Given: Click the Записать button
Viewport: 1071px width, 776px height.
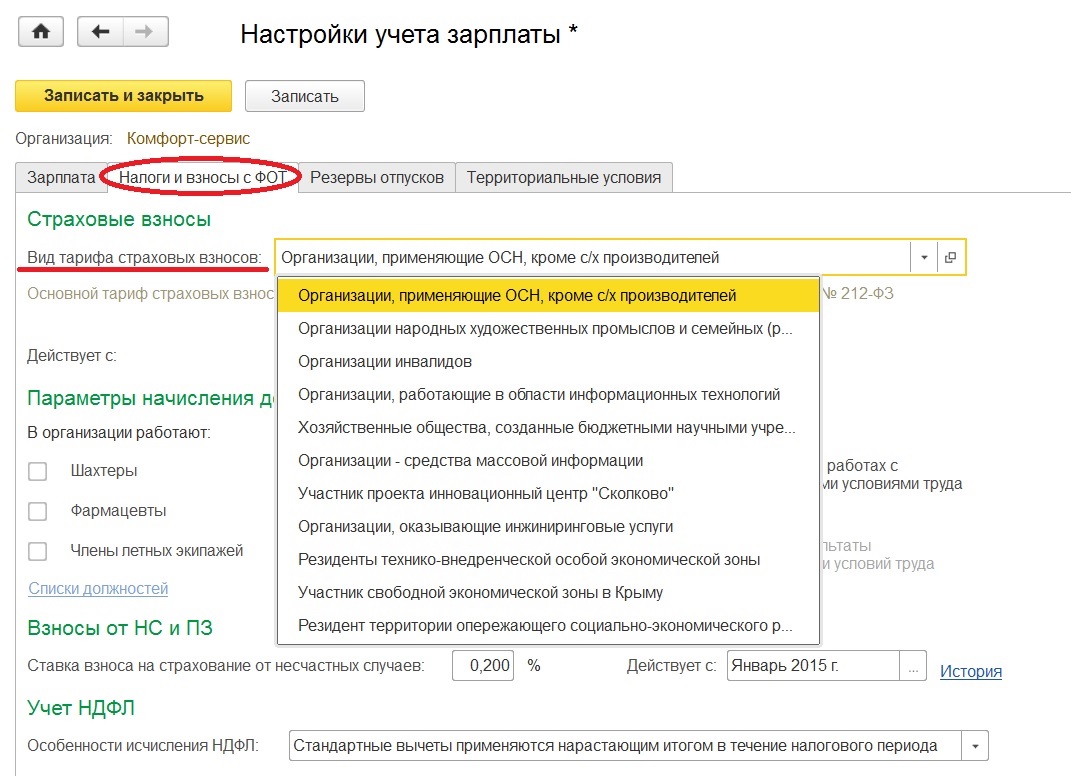Looking at the screenshot, I should (304, 97).
